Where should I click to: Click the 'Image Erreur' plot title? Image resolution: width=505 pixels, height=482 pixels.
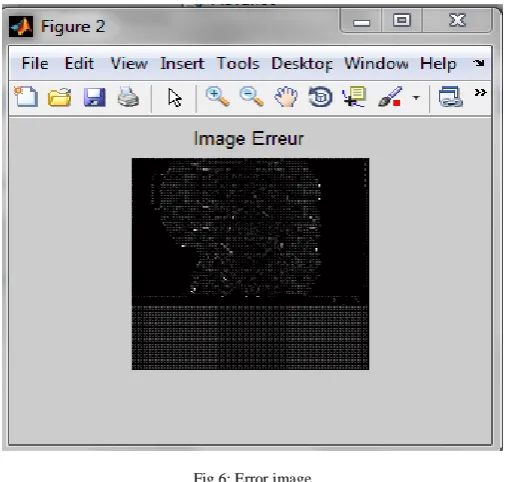pos(249,138)
